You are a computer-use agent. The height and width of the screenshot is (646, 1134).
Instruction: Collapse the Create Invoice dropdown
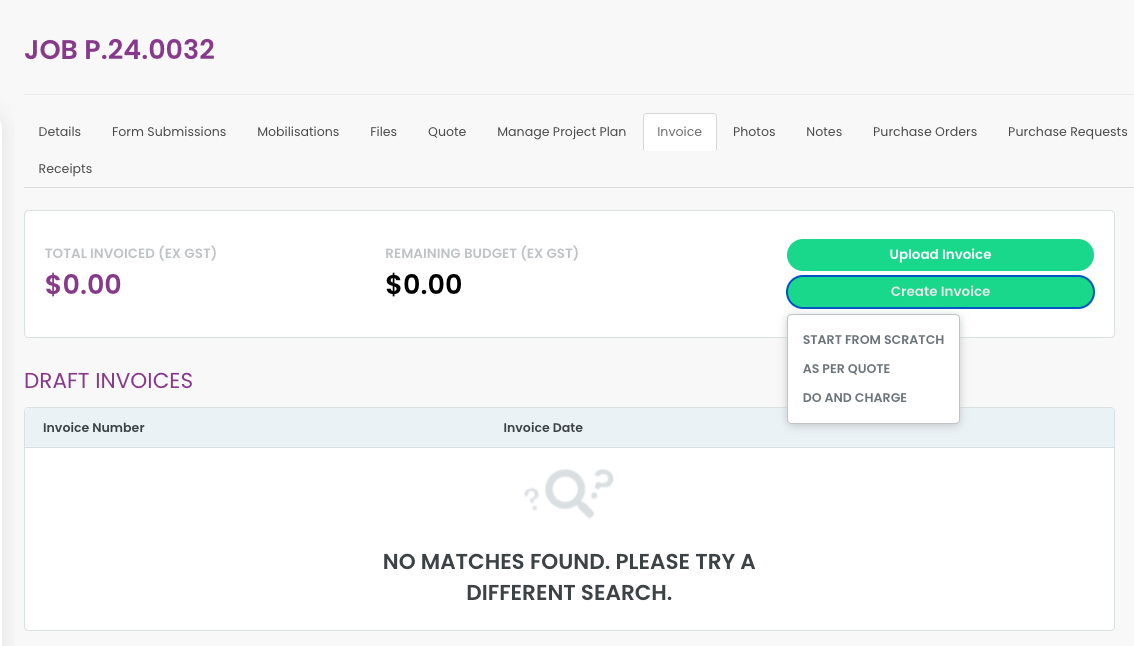tap(940, 292)
